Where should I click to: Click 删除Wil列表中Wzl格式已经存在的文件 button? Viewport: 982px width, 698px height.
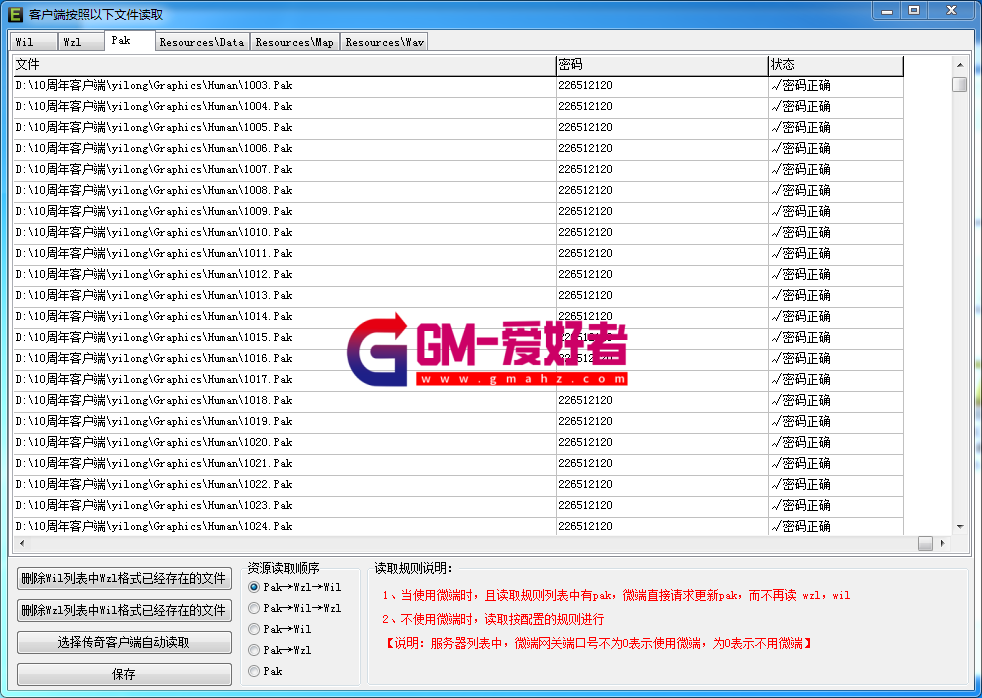pyautogui.click(x=124, y=579)
